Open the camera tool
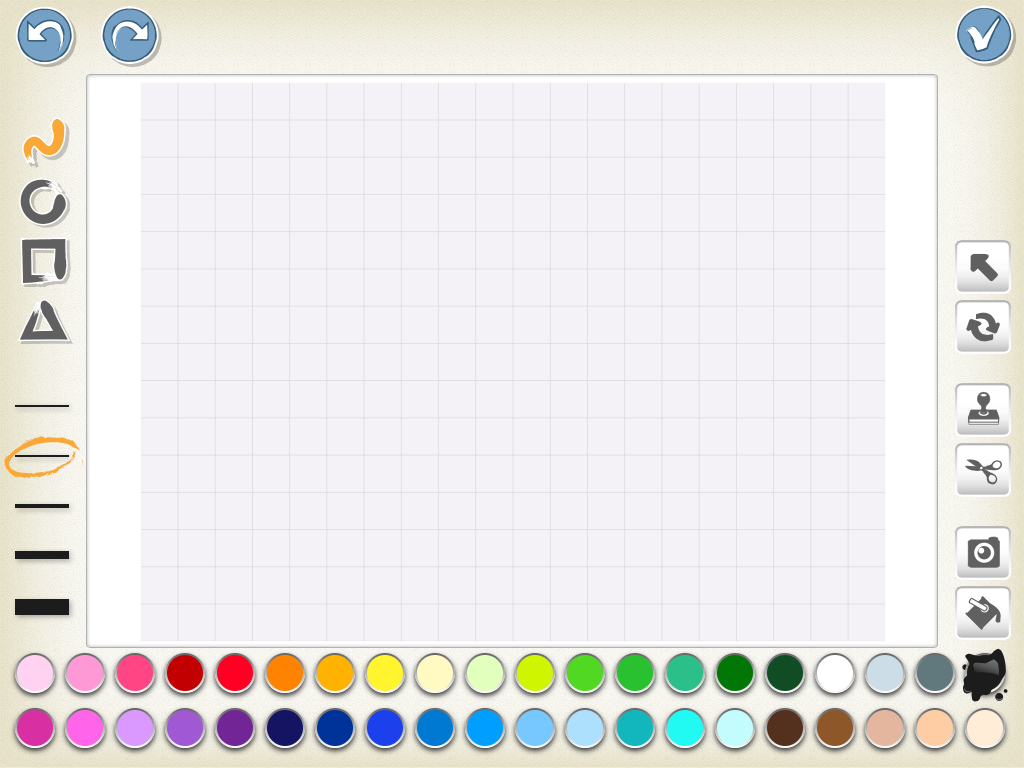This screenshot has height=768, width=1024. tap(983, 552)
